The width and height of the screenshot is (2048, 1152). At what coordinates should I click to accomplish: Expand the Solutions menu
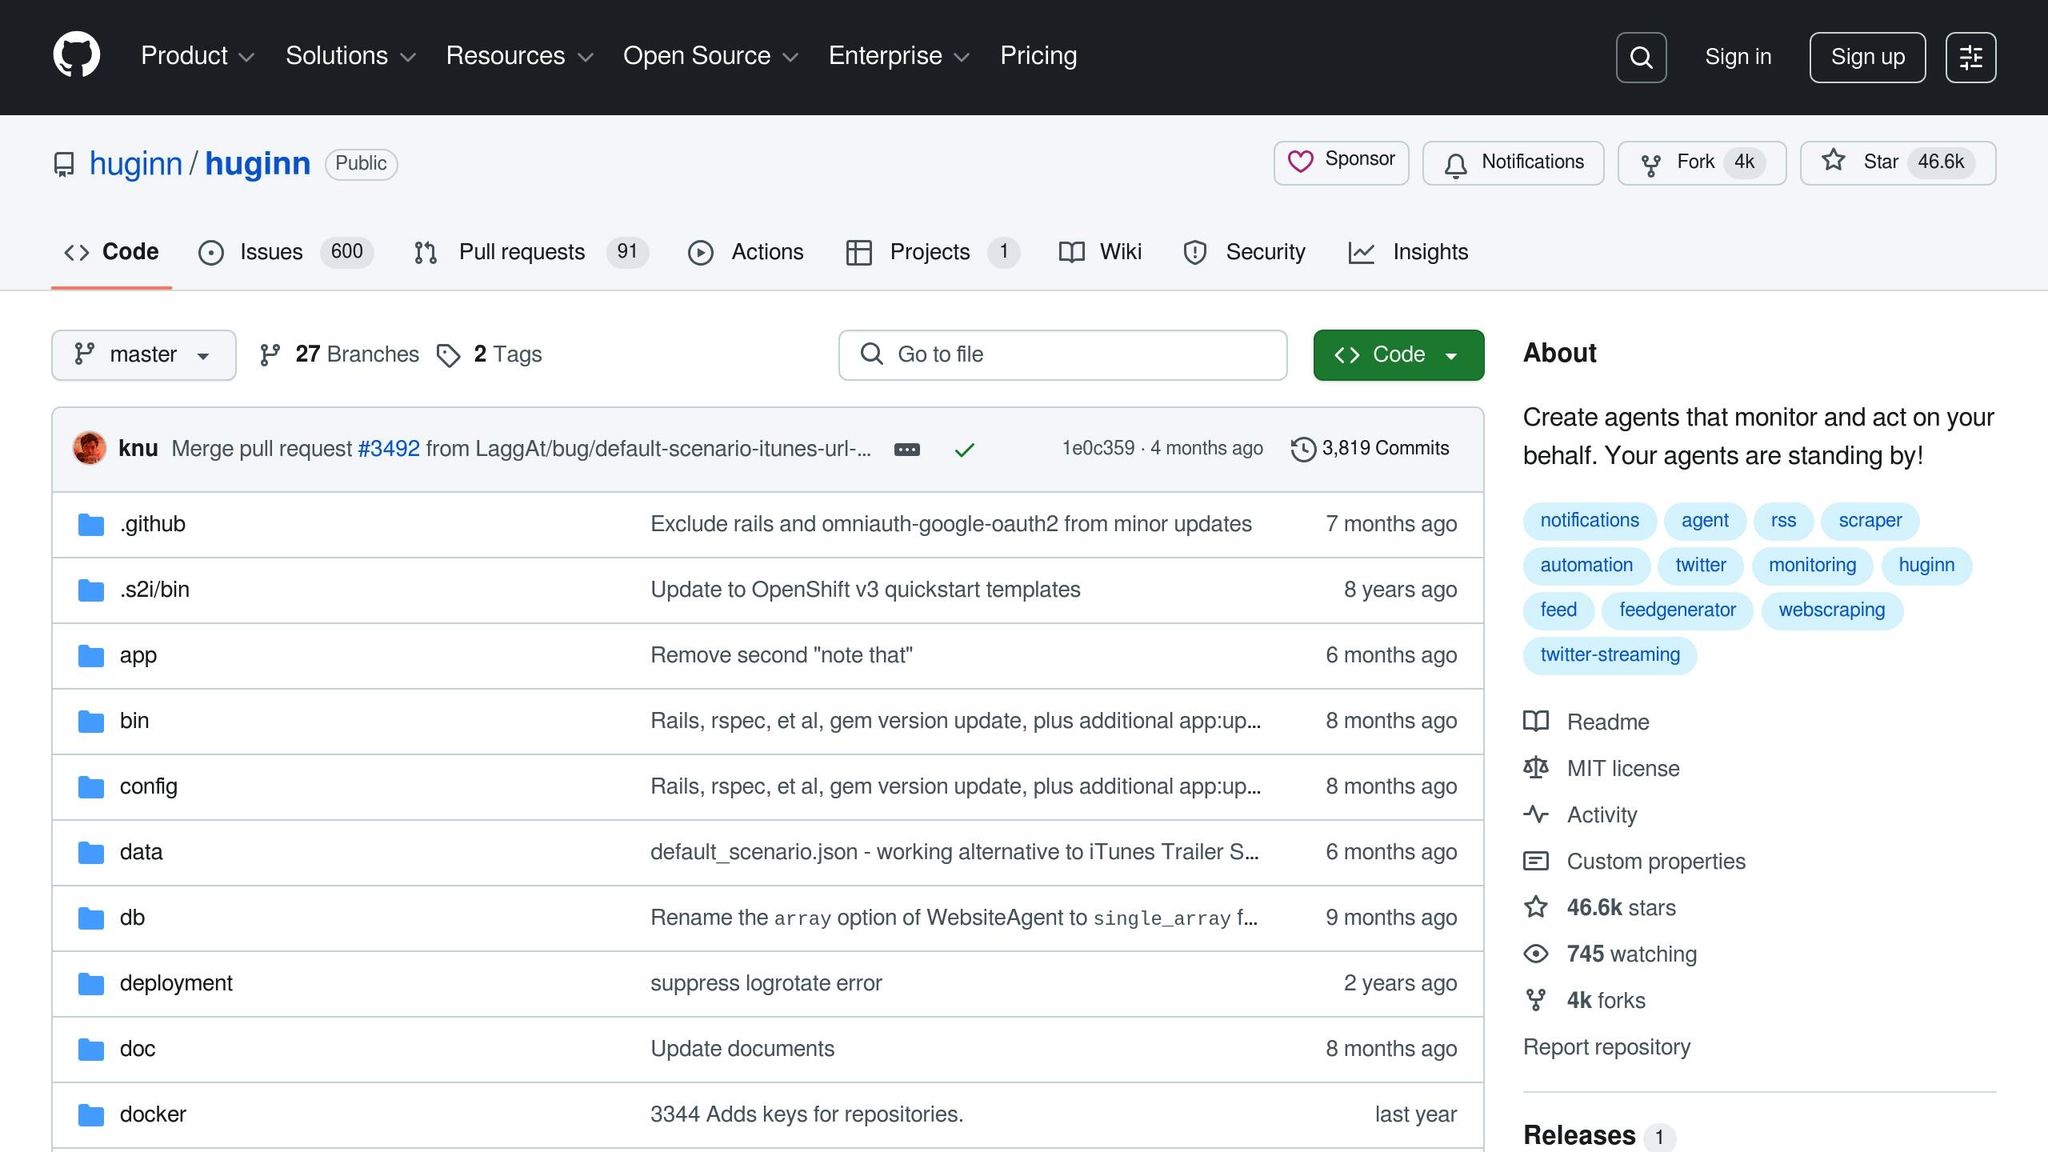[350, 56]
